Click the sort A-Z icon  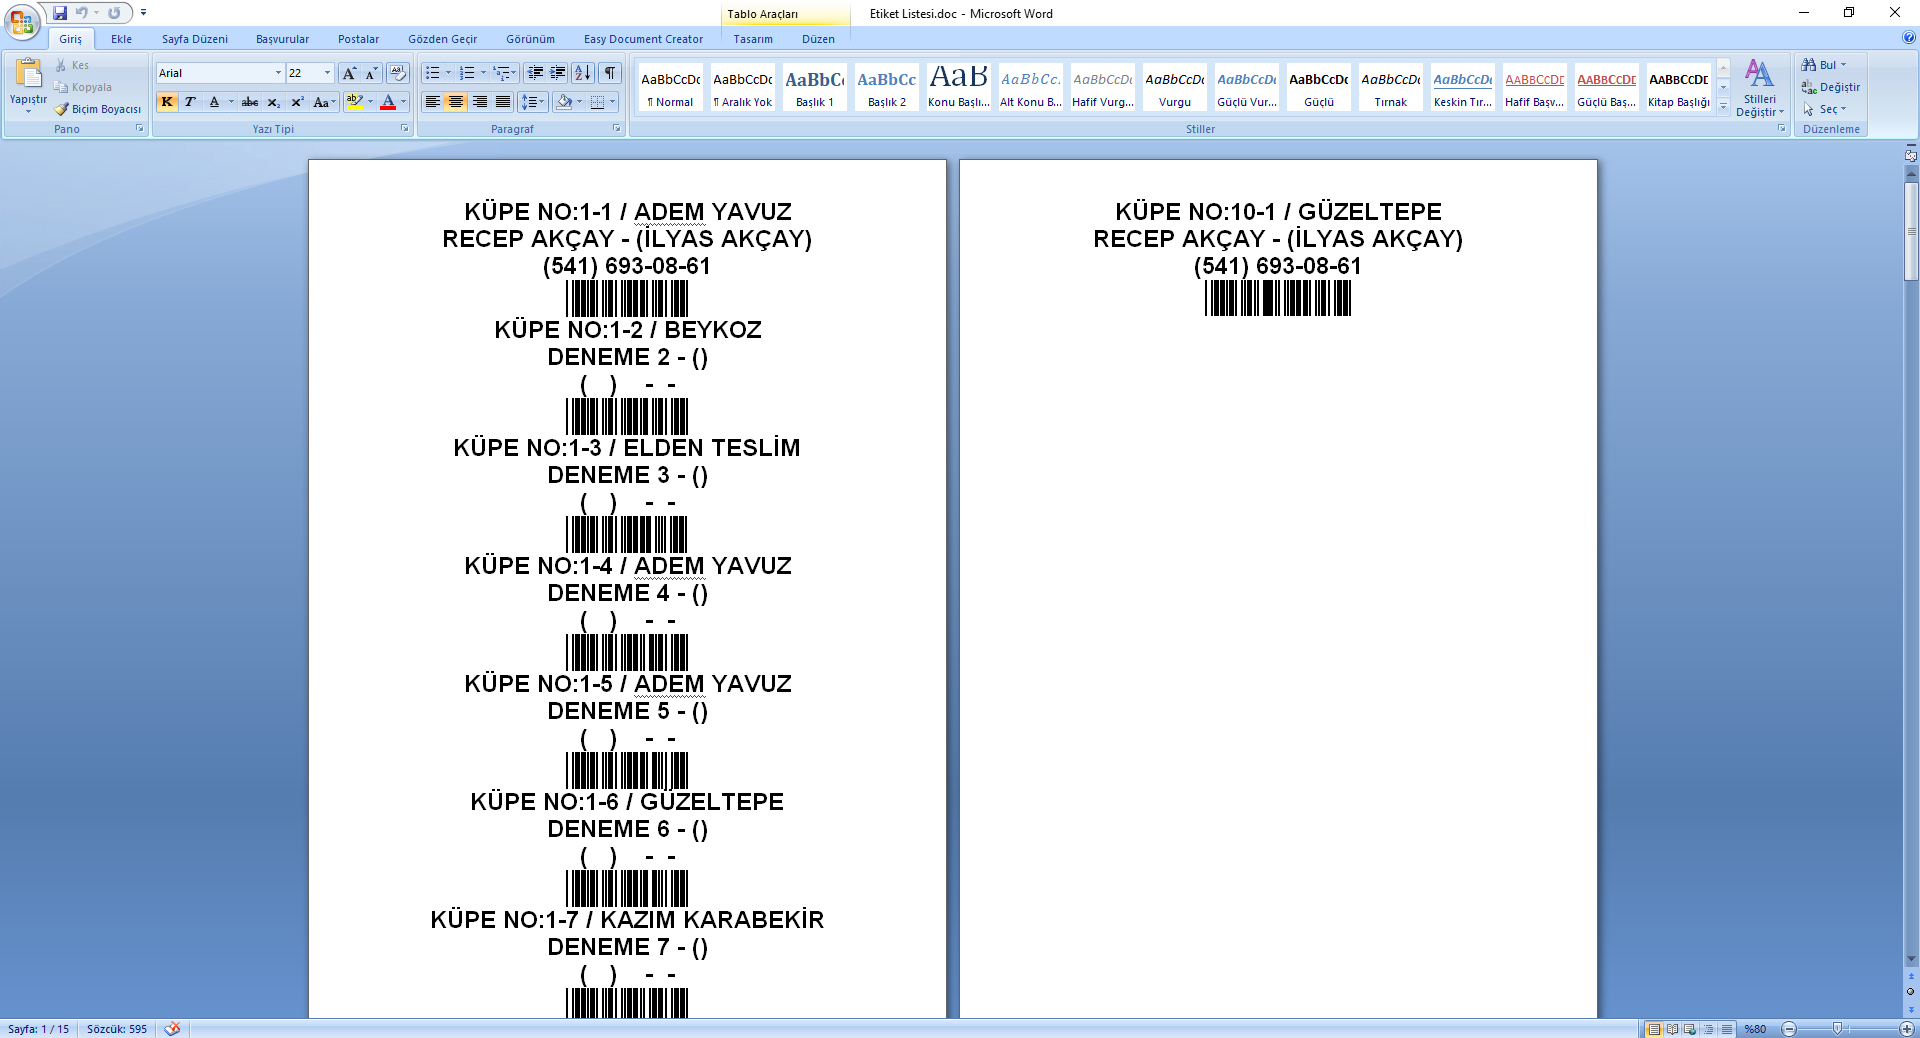[x=582, y=73]
